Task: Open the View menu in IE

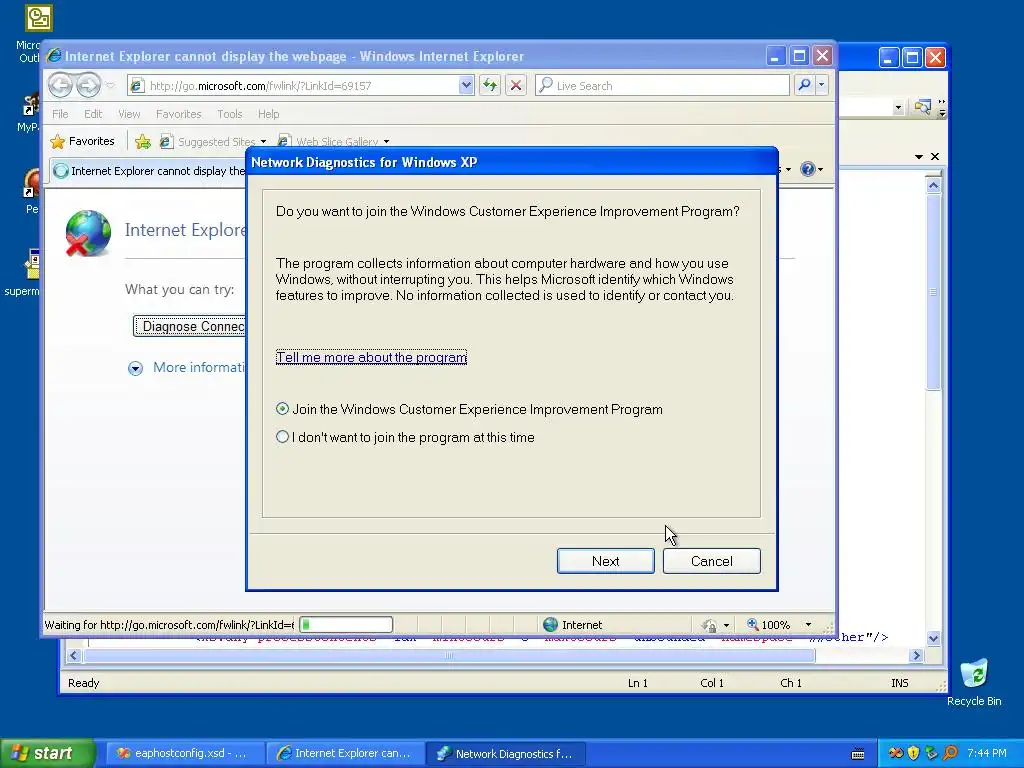Action: 129,114
